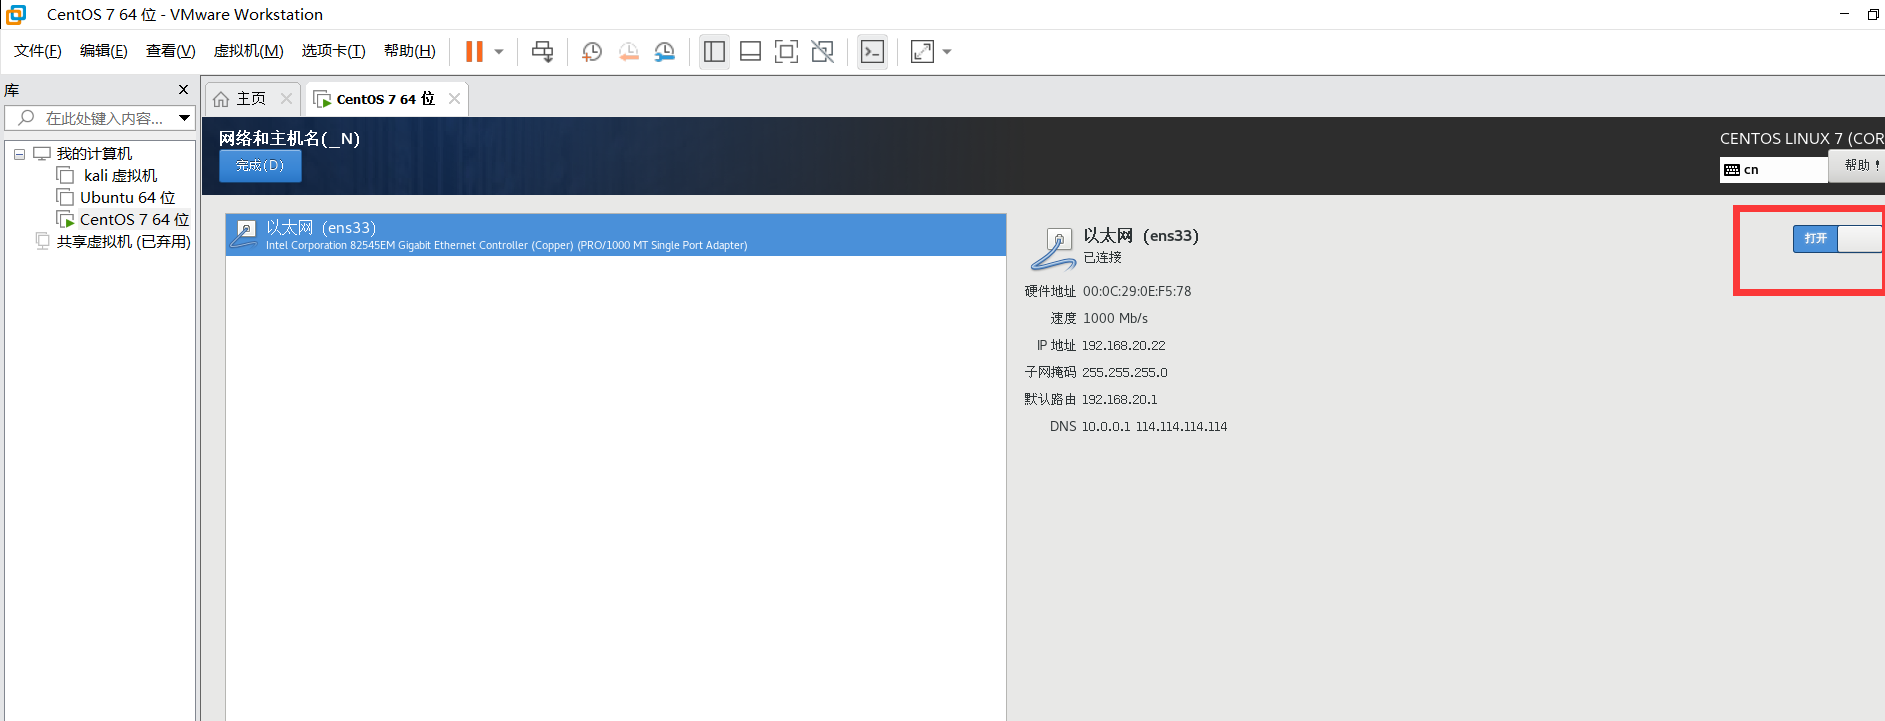1885x721 pixels.
Task: Open the 编辑(E) menu
Action: (104, 51)
